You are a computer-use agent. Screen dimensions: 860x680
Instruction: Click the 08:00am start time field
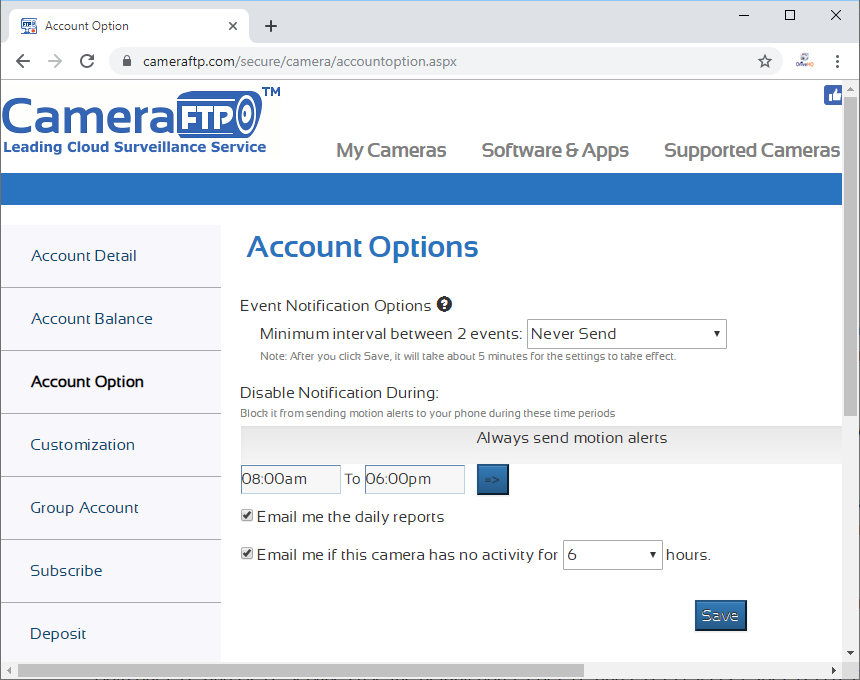click(290, 479)
